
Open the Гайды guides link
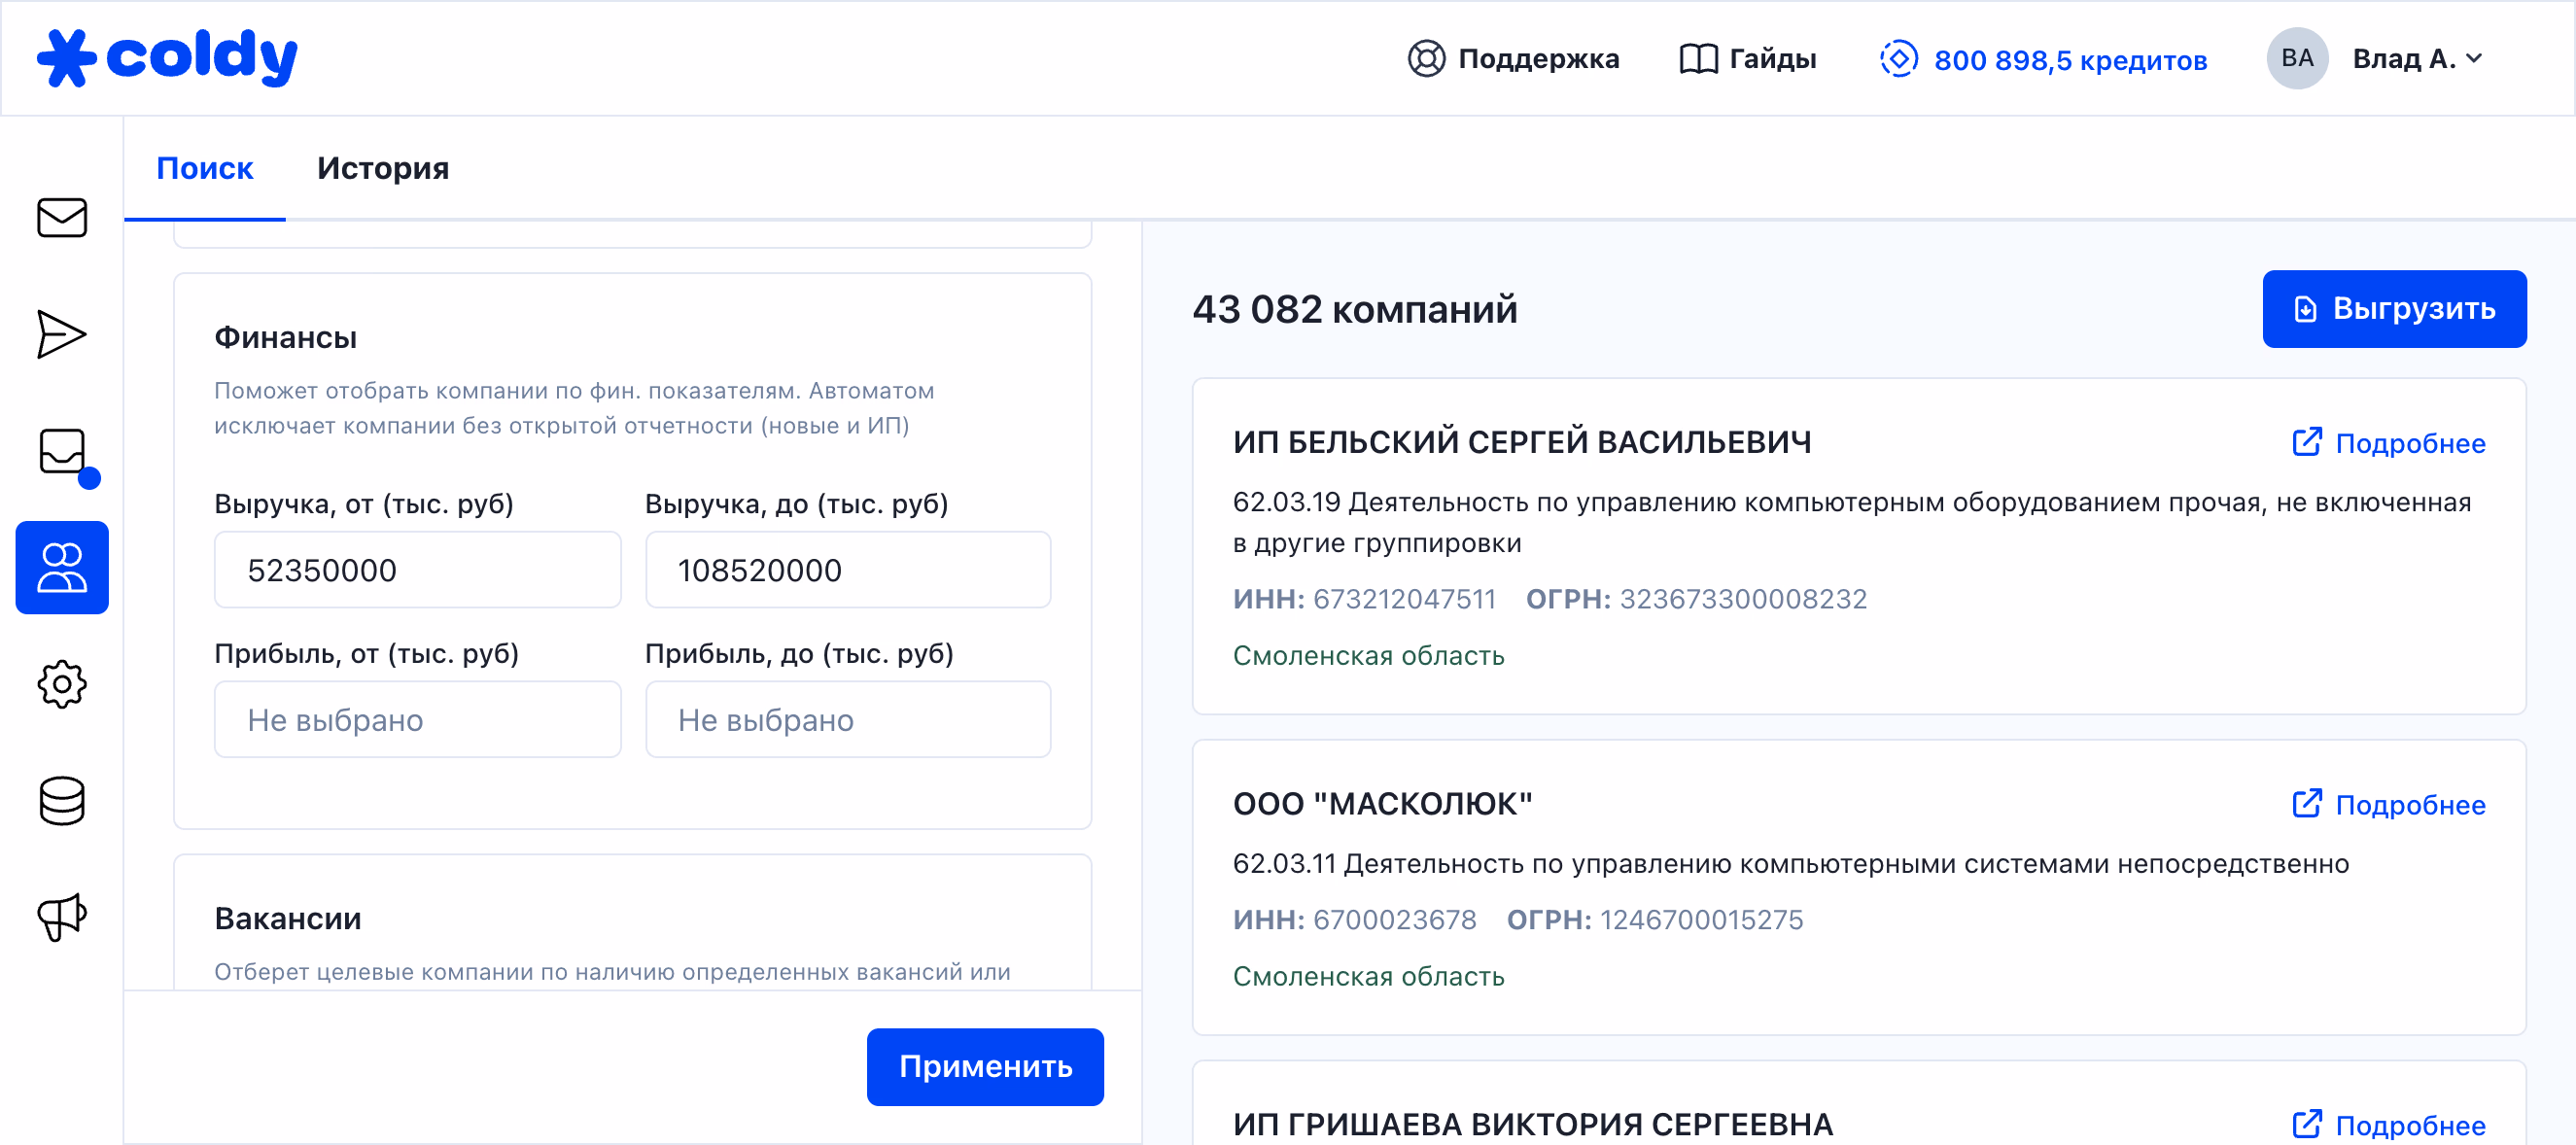(1747, 59)
